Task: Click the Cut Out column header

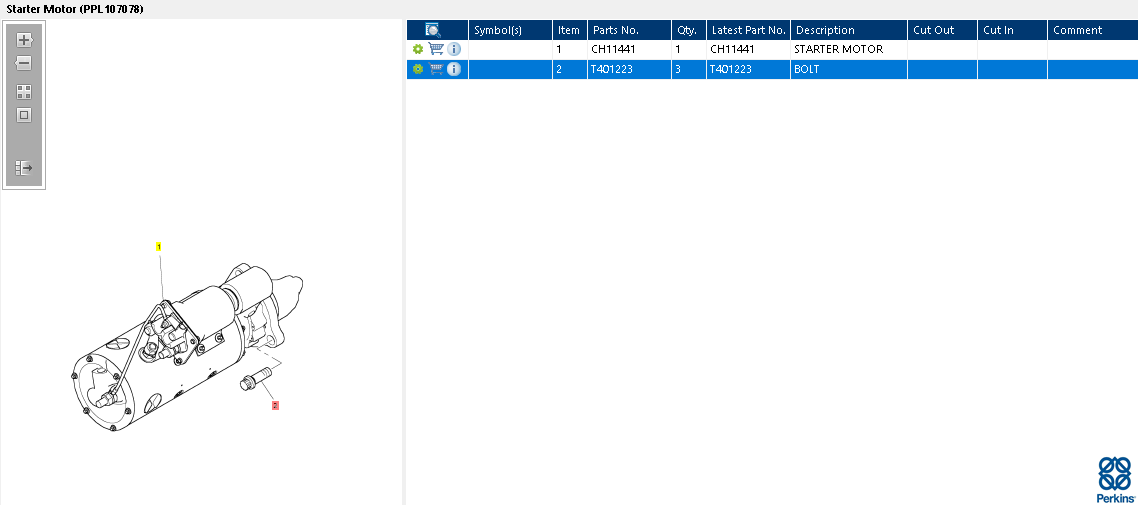Action: coord(942,30)
